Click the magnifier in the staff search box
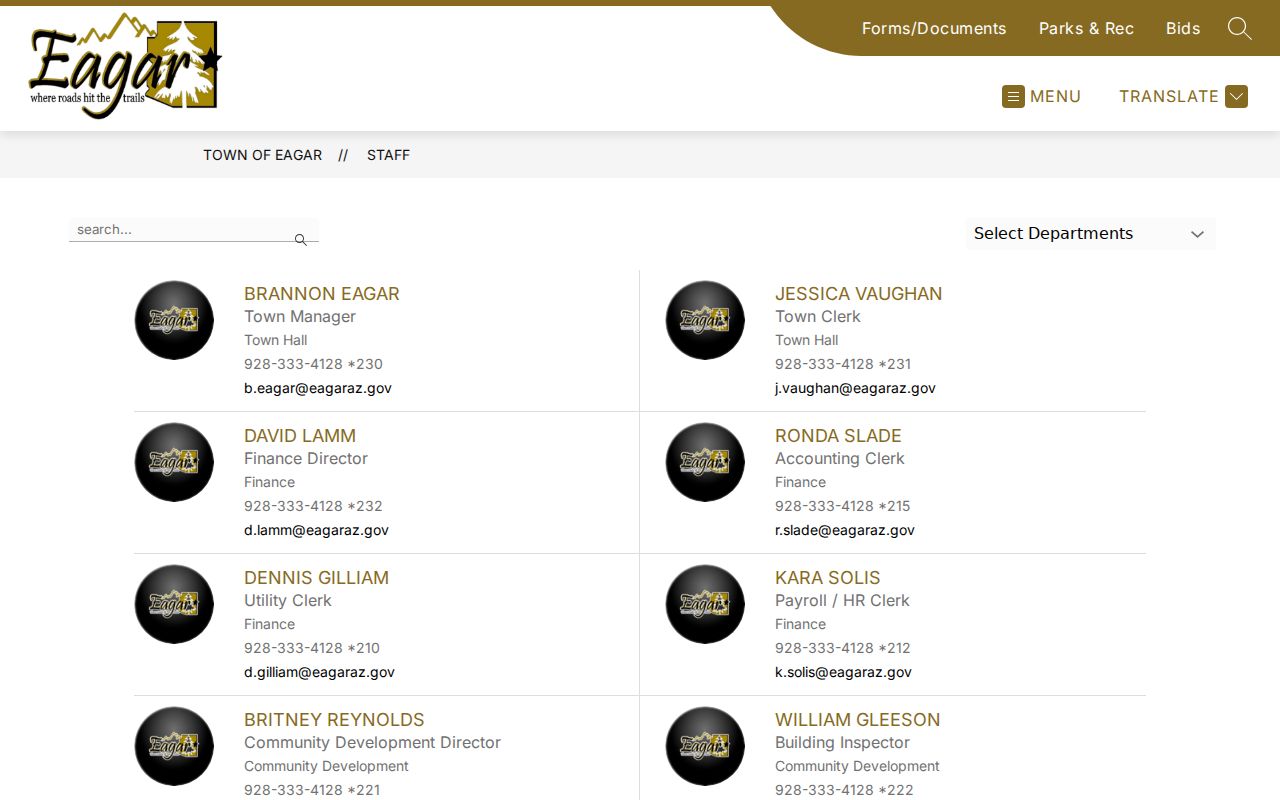 [x=300, y=240]
